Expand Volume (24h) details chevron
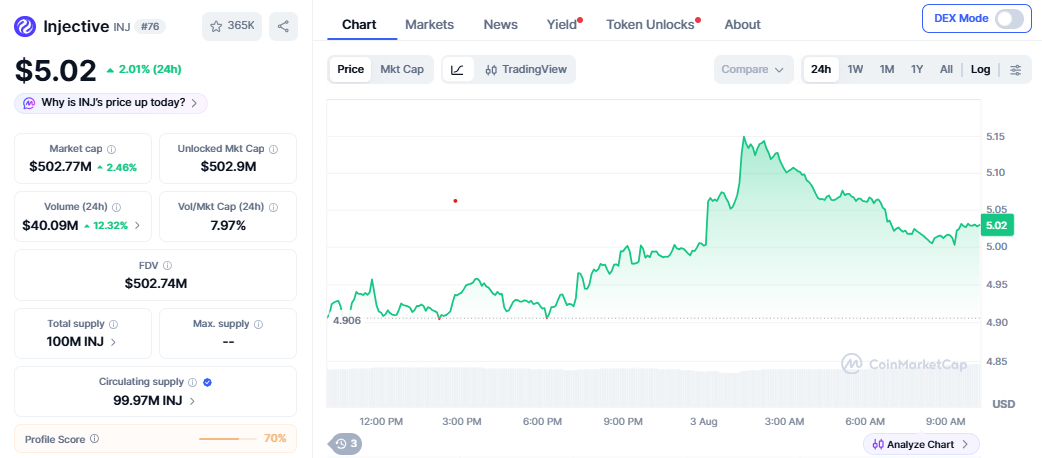The width and height of the screenshot is (1042, 458). point(138,225)
